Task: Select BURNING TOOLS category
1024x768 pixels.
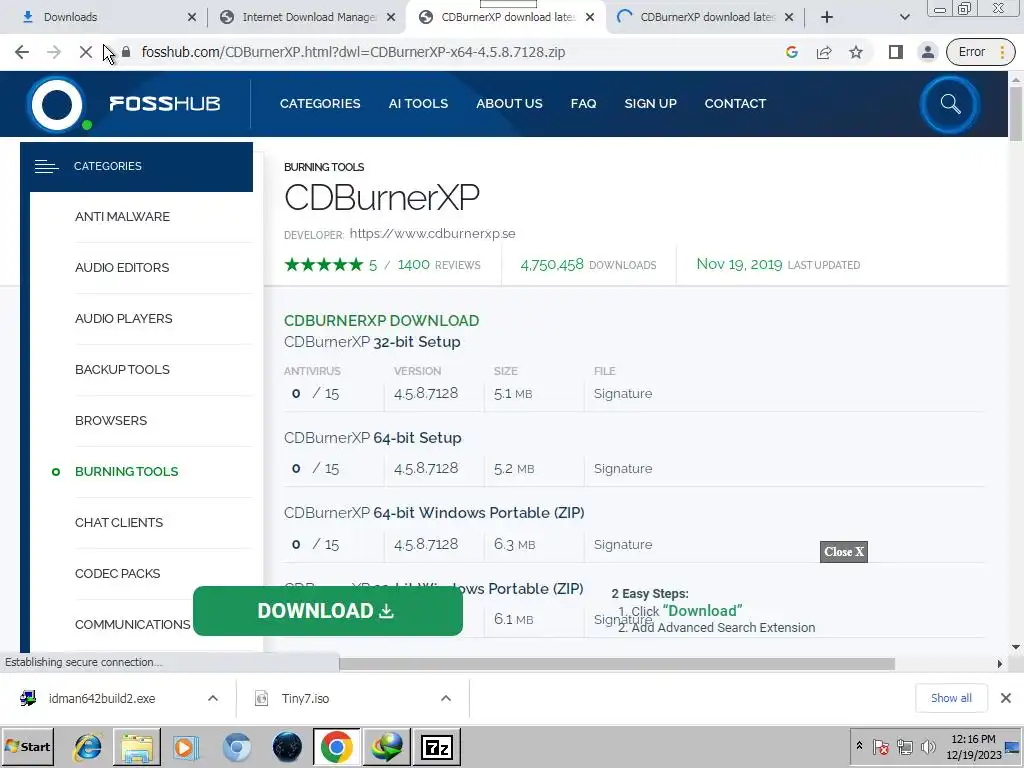Action: tap(127, 472)
